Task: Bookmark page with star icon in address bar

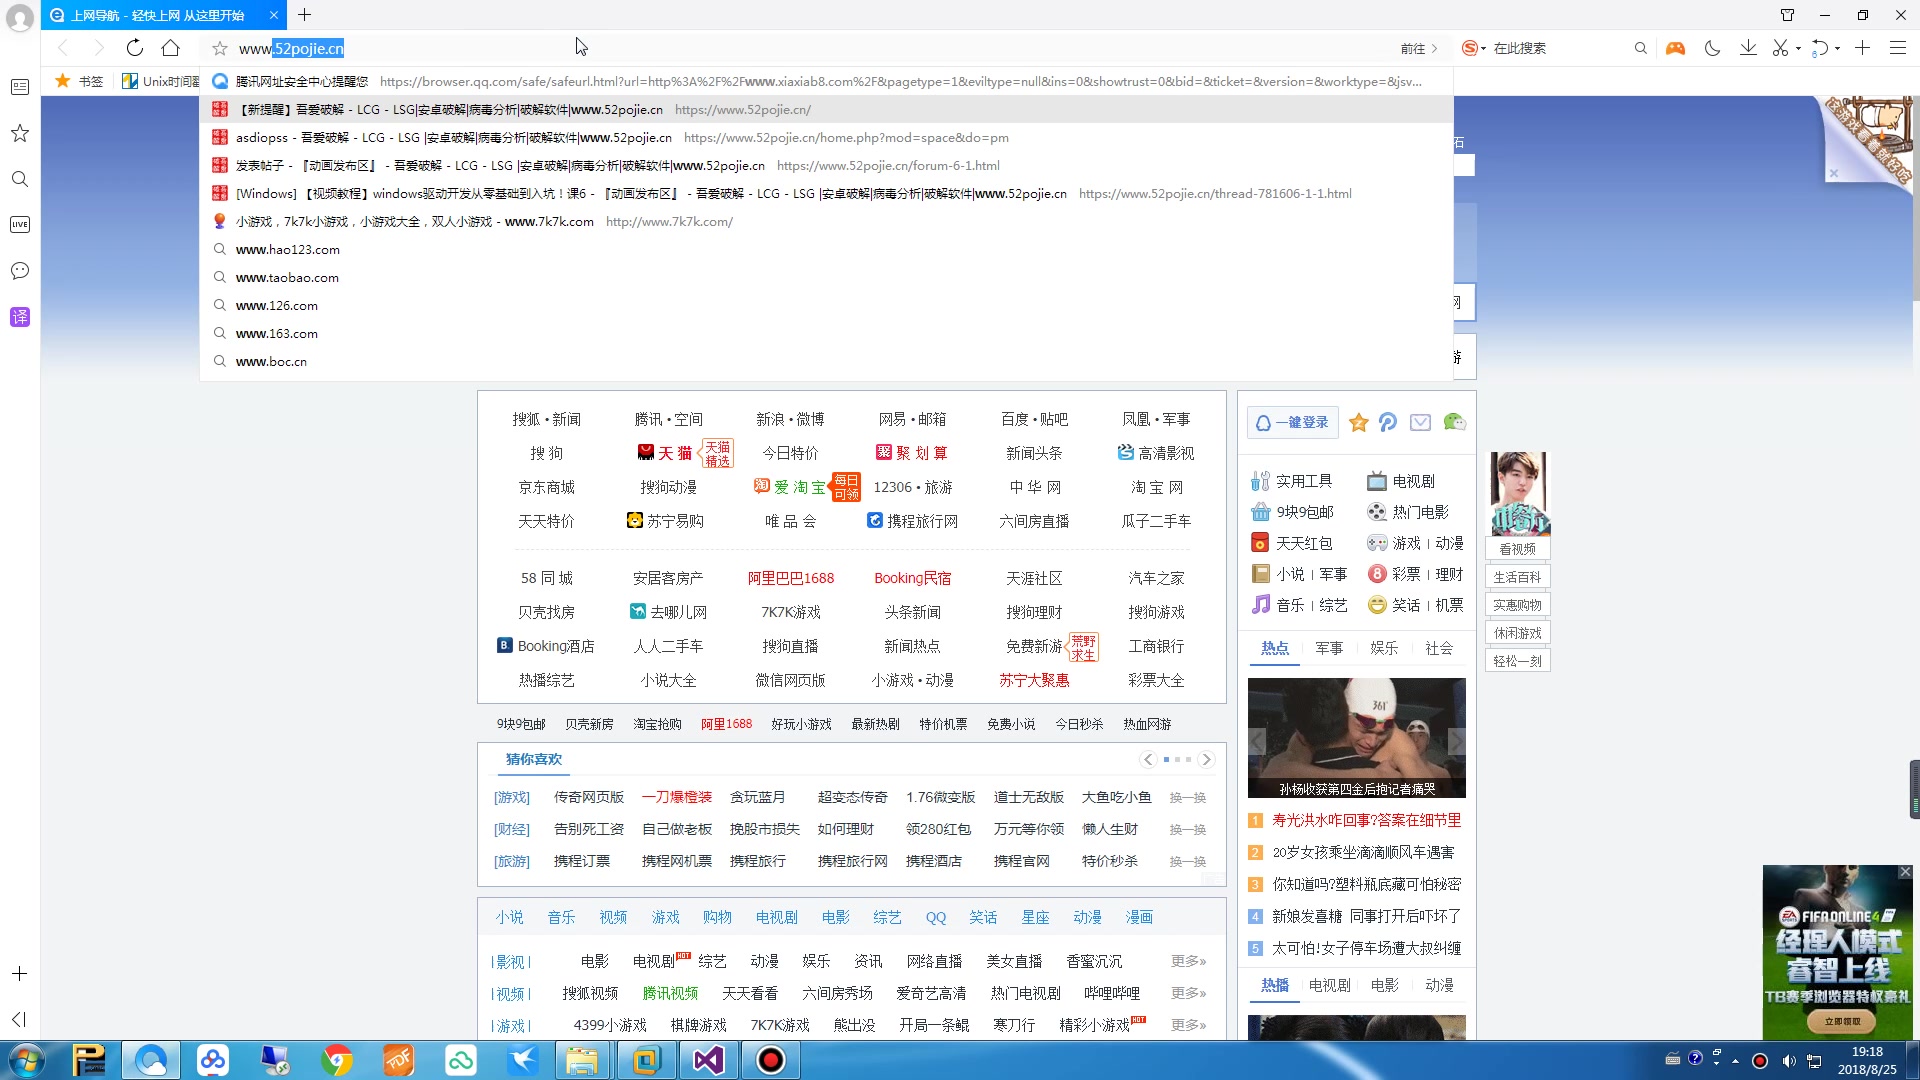Action: pyautogui.click(x=220, y=48)
